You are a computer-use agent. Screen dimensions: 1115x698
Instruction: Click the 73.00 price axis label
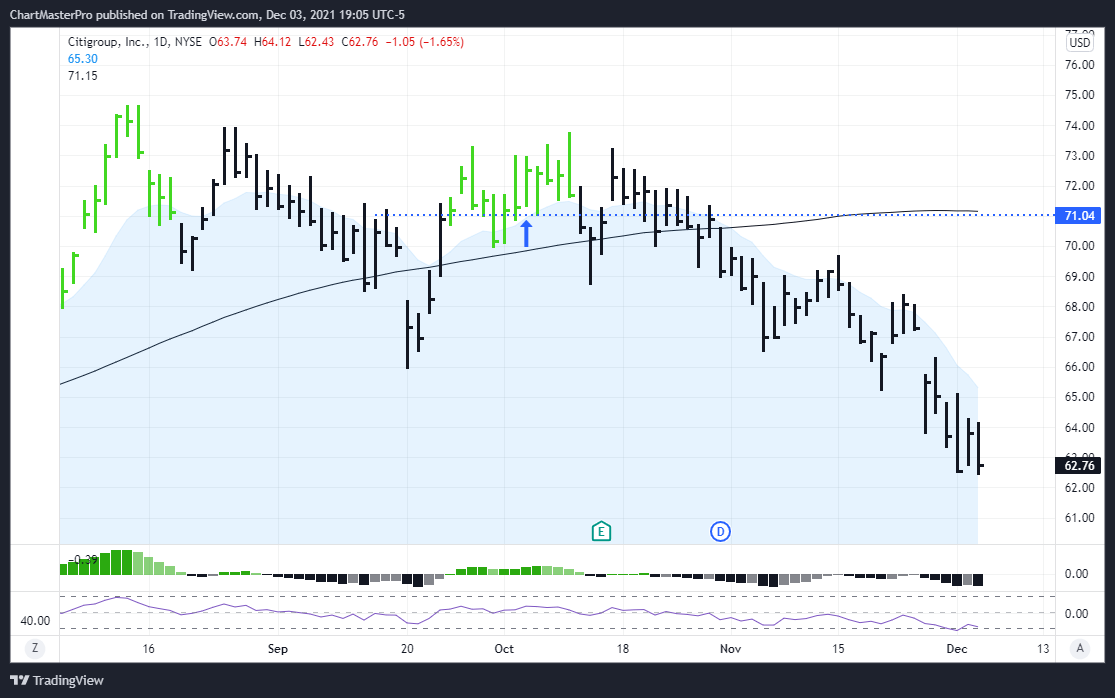[1079, 156]
